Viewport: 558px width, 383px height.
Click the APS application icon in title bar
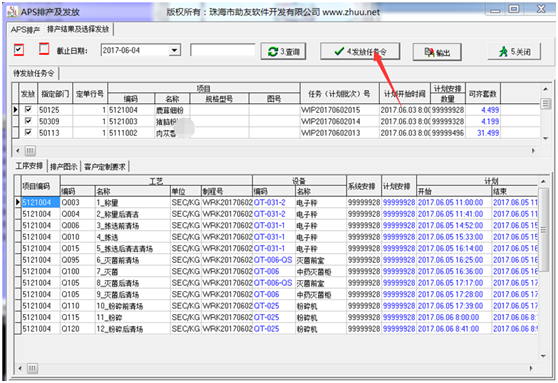12,12
